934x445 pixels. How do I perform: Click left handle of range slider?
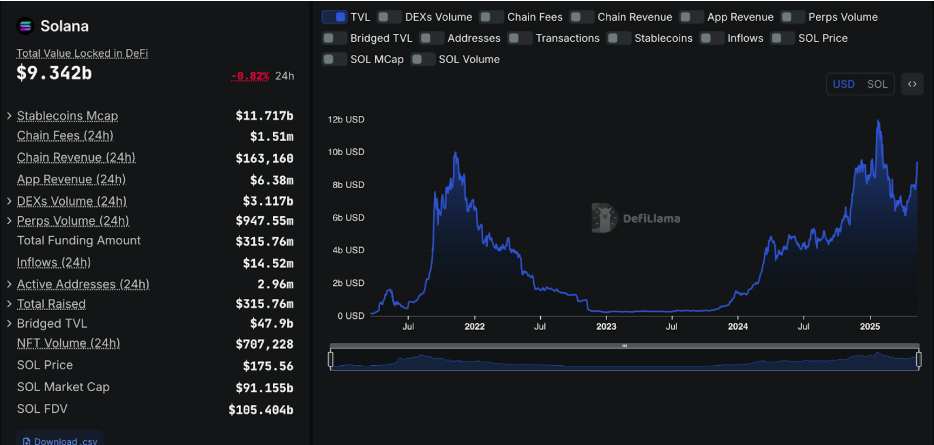point(331,359)
